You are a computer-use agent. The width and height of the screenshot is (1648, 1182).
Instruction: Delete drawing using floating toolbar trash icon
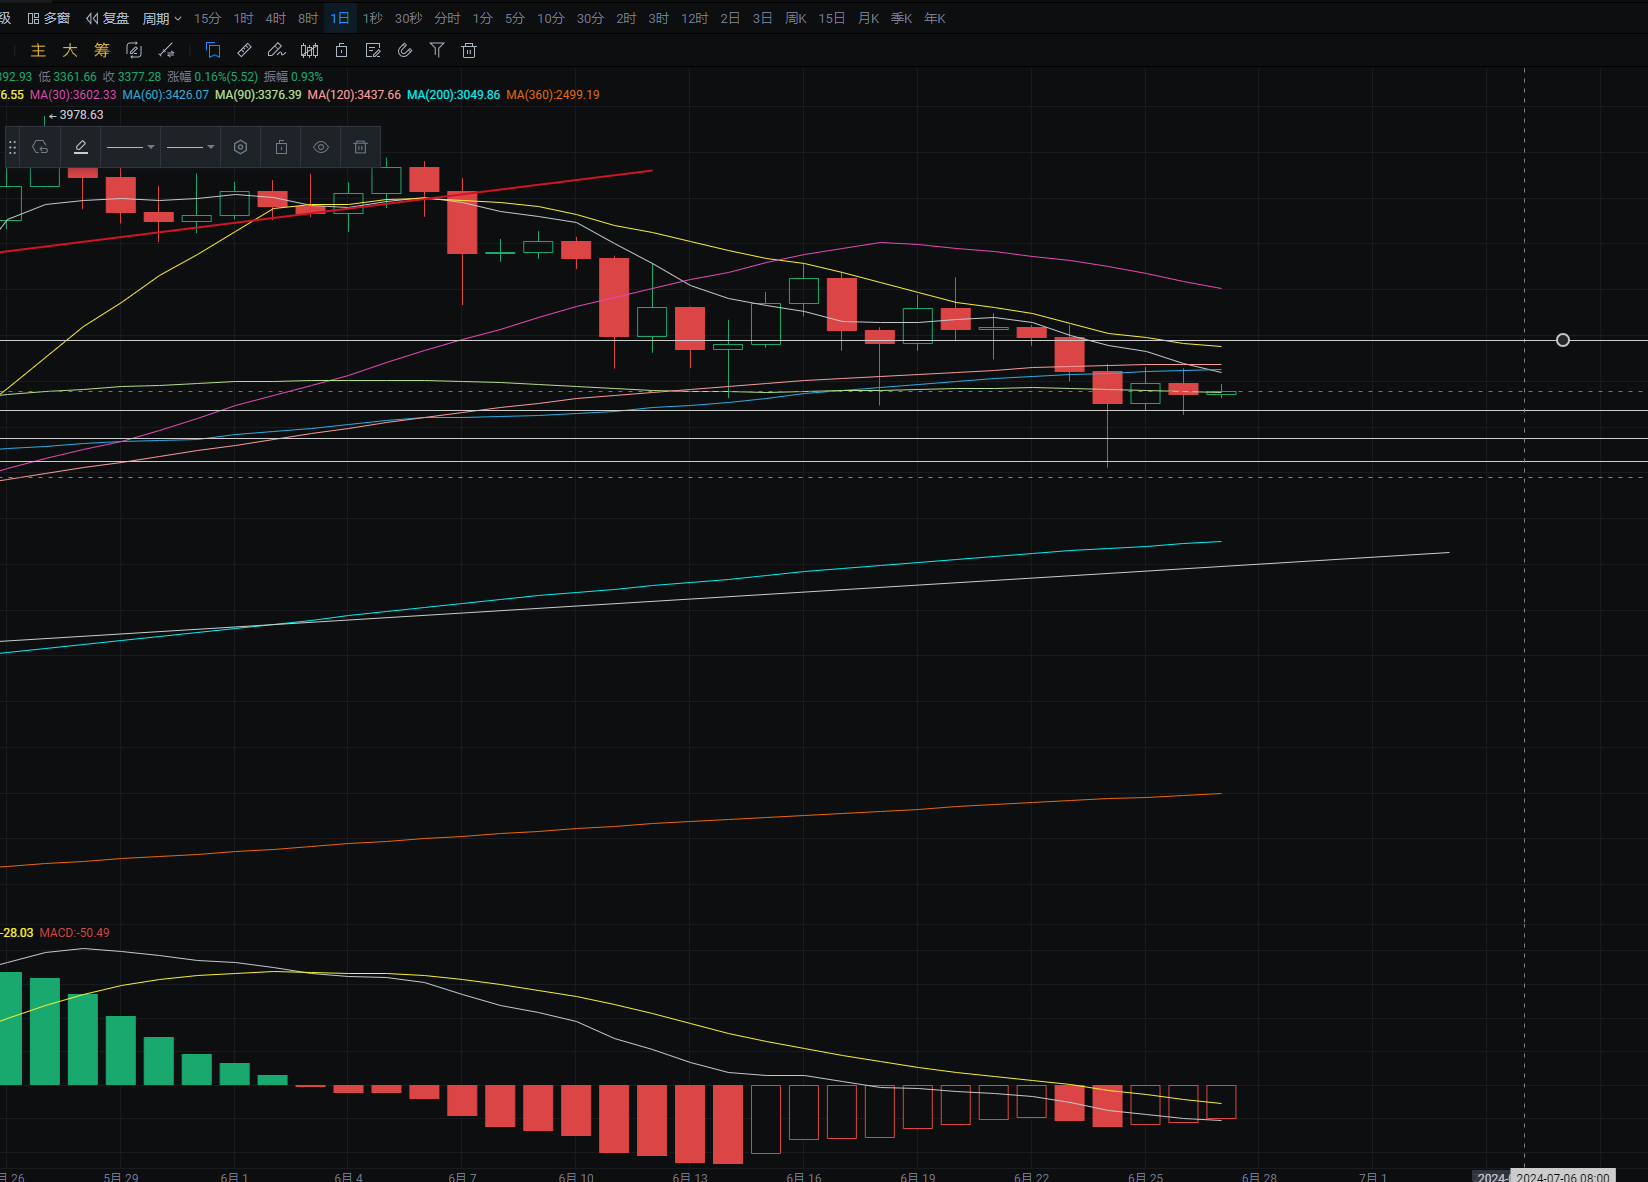[360, 147]
